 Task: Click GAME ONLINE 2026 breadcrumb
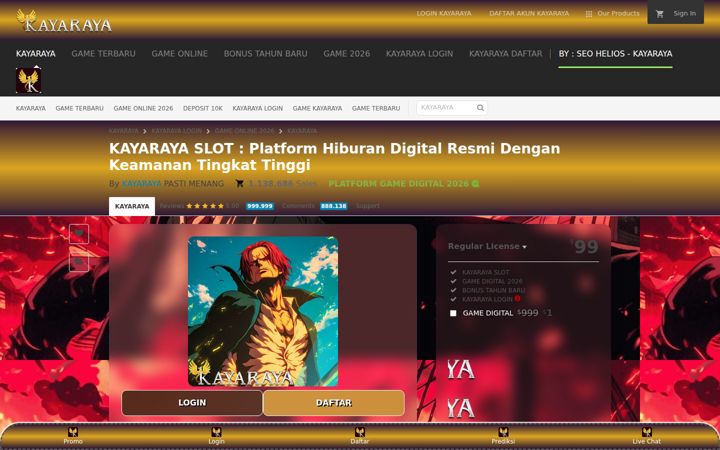click(244, 131)
